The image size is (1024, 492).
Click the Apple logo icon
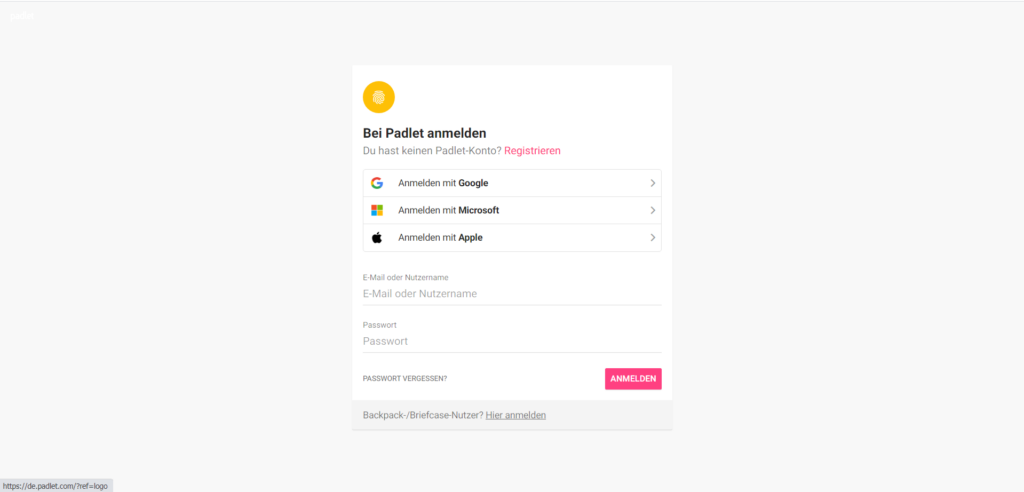pos(377,237)
